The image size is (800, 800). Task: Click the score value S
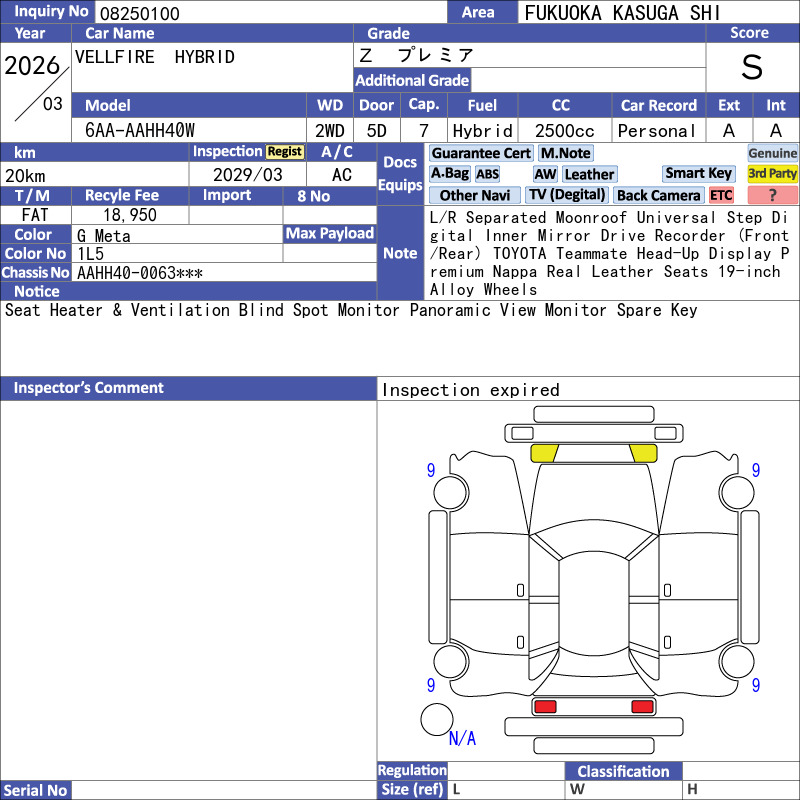(x=752, y=67)
